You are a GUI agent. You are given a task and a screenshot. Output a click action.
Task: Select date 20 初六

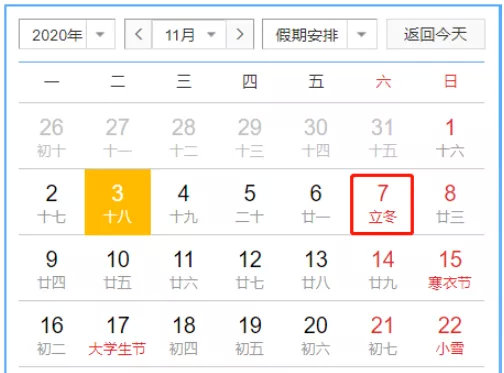click(316, 334)
